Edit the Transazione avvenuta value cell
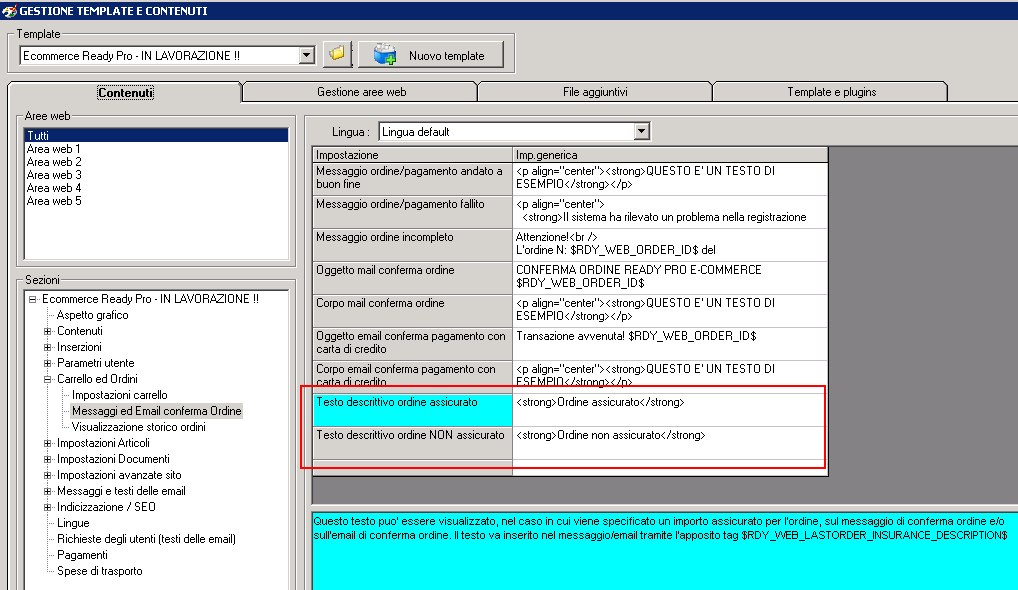 pyautogui.click(x=670, y=343)
